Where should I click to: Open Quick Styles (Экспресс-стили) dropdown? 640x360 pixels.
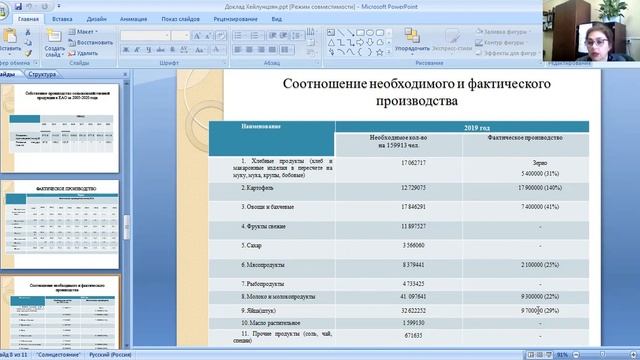coord(453,42)
